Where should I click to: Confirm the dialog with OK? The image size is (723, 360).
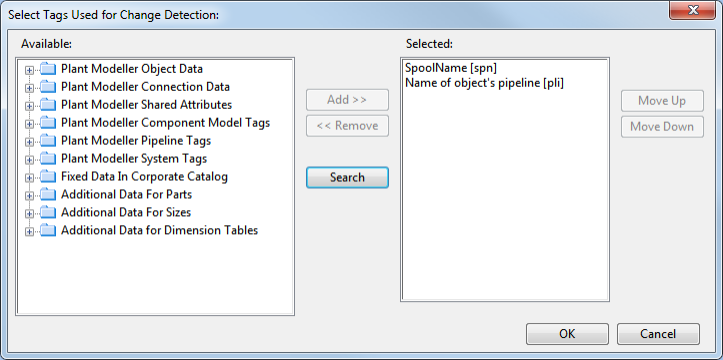pos(567,334)
